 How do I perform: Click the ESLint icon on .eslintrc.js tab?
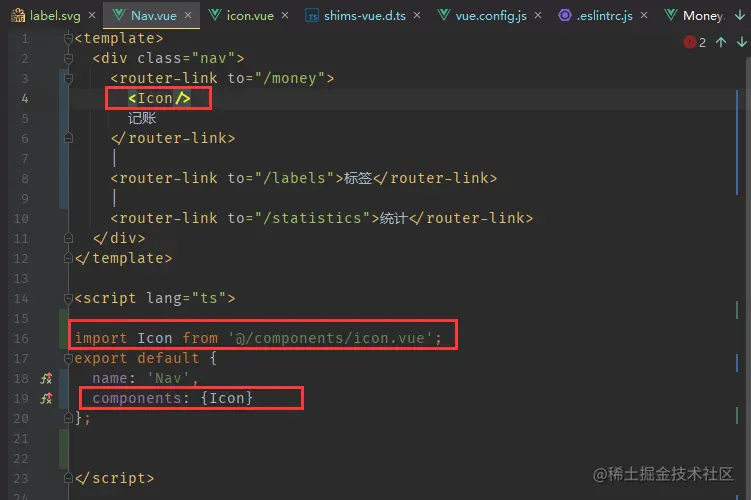[x=565, y=15]
